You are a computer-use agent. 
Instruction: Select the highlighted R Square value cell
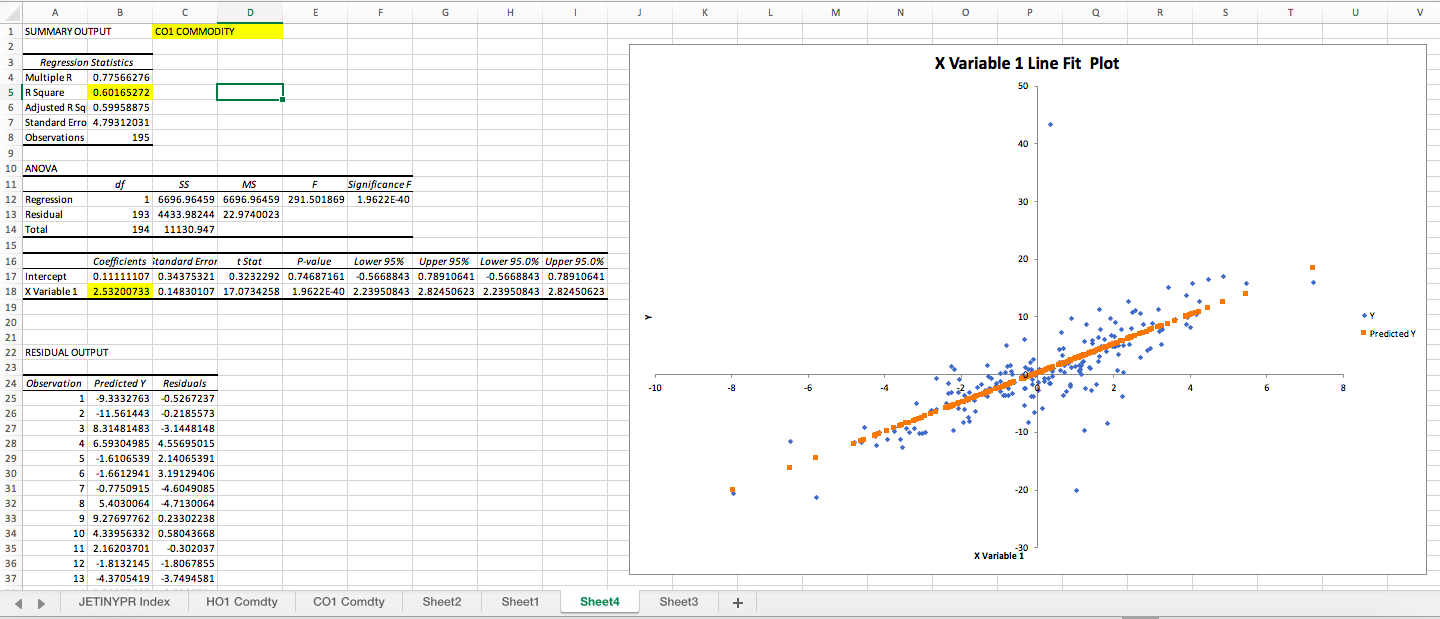120,91
